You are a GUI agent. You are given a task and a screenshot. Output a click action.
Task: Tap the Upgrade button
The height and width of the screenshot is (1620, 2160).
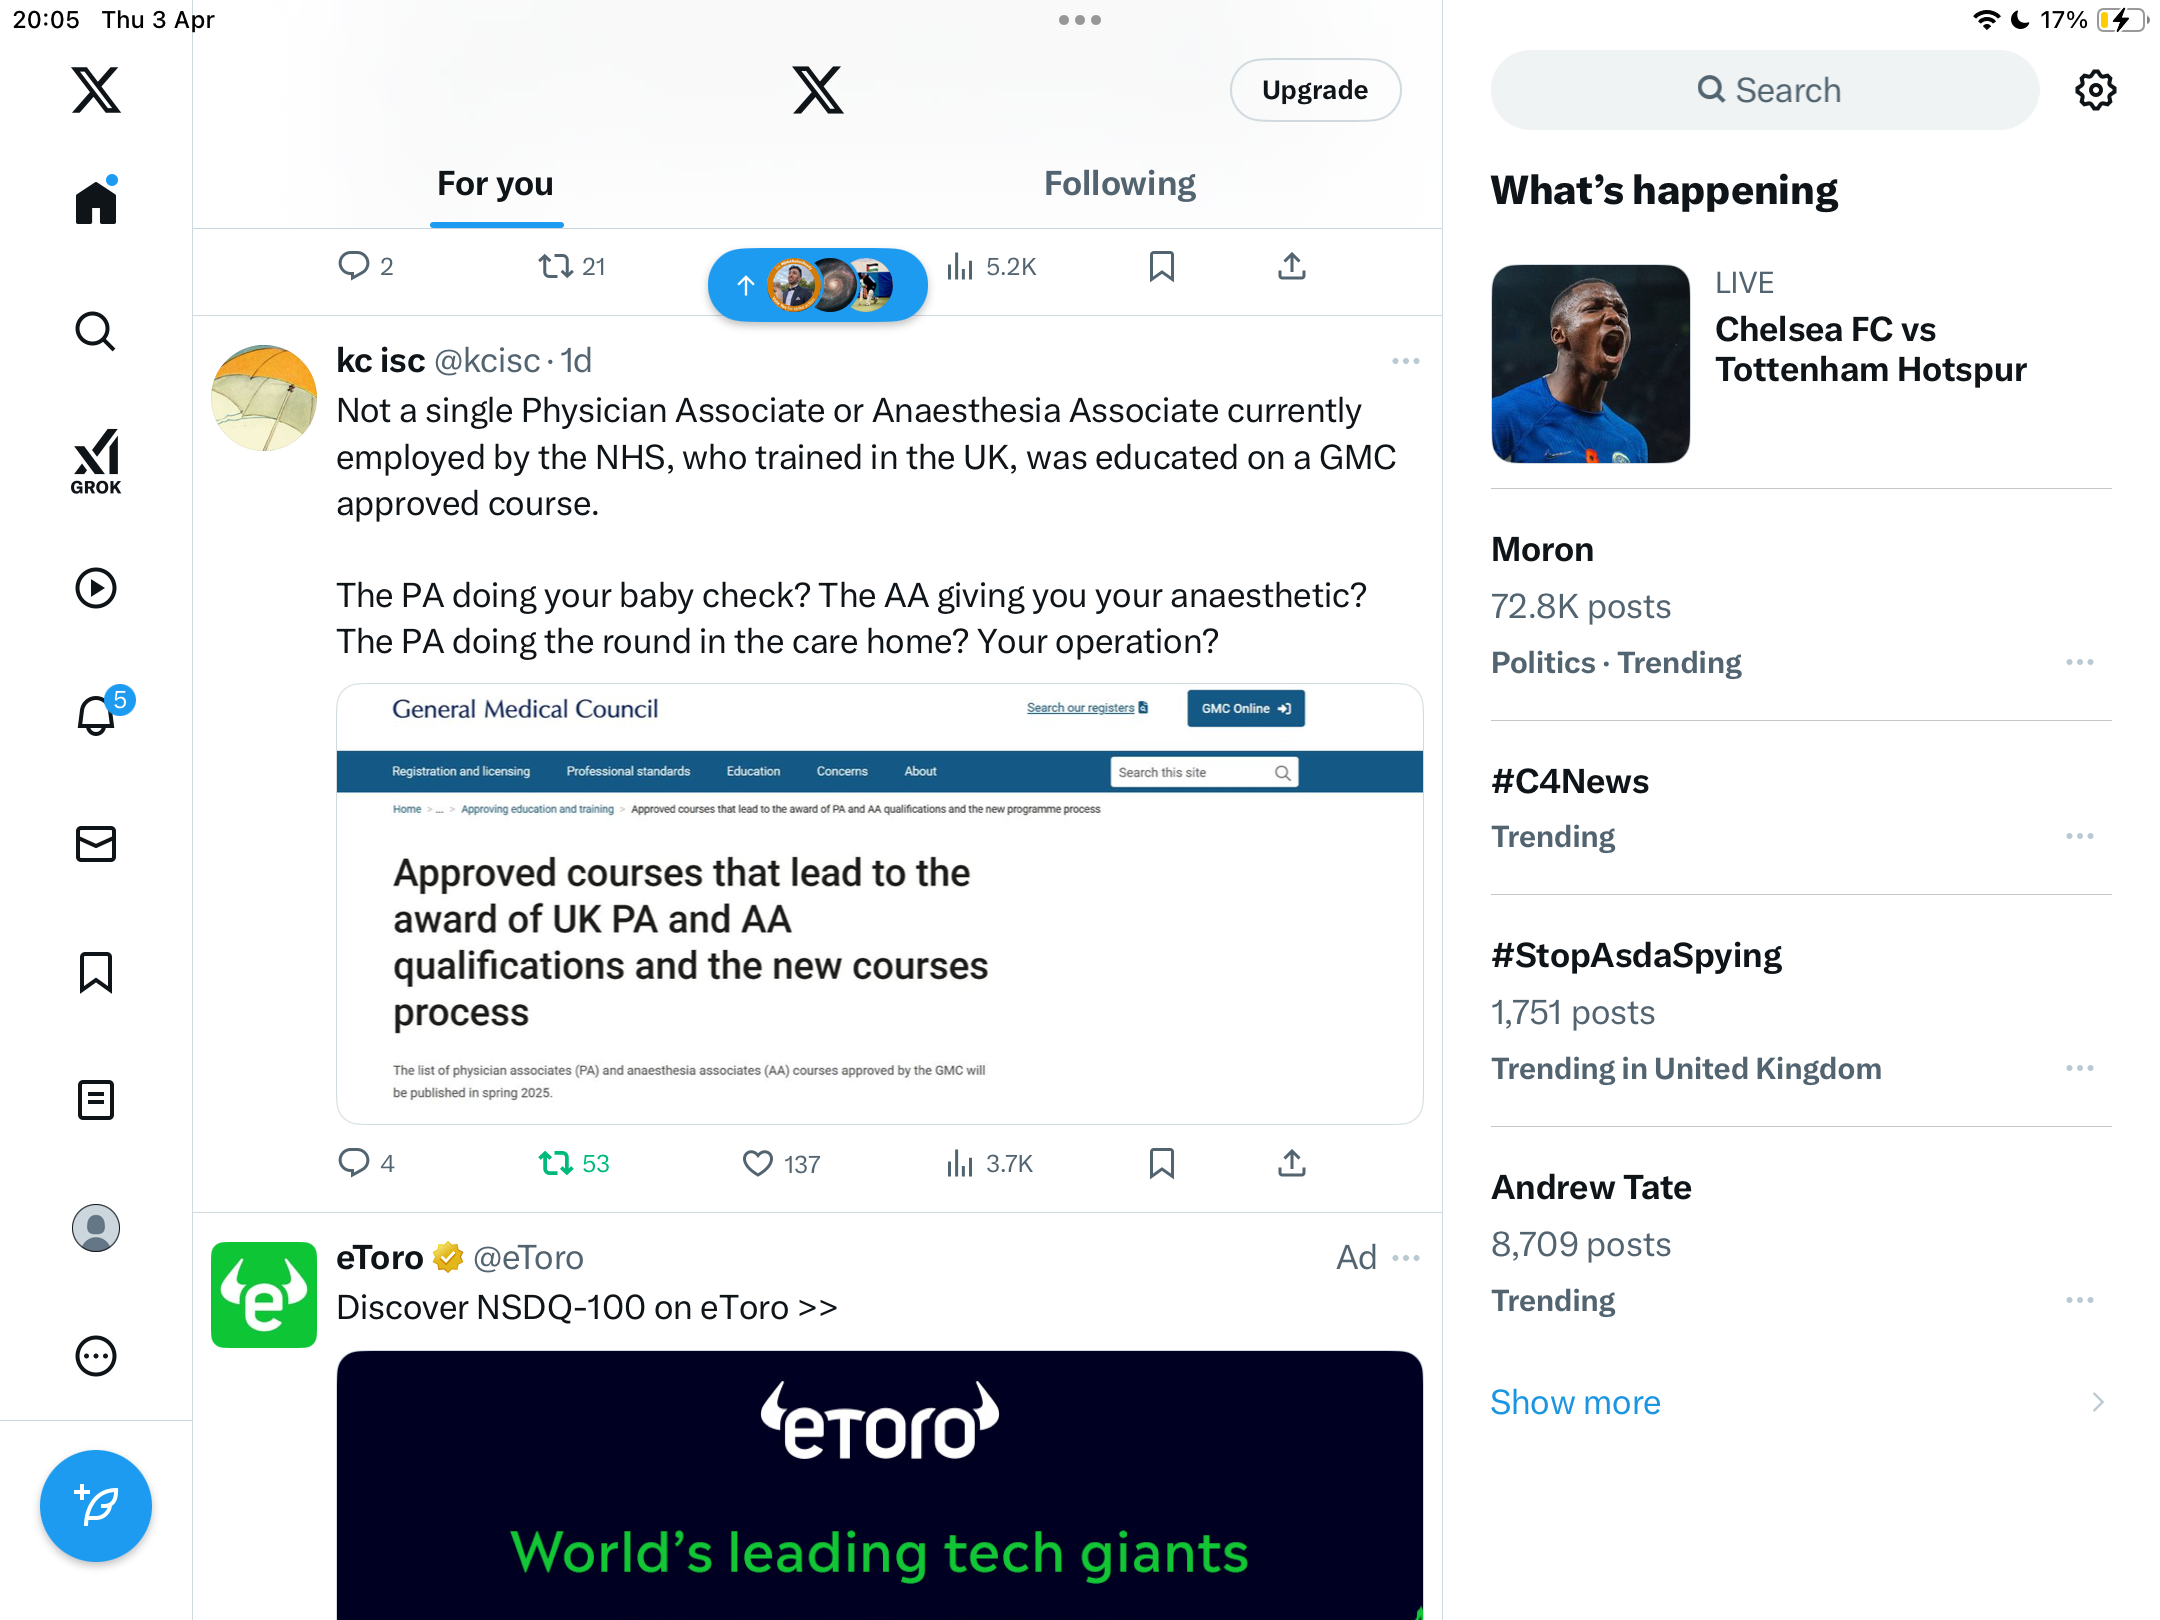tap(1315, 90)
